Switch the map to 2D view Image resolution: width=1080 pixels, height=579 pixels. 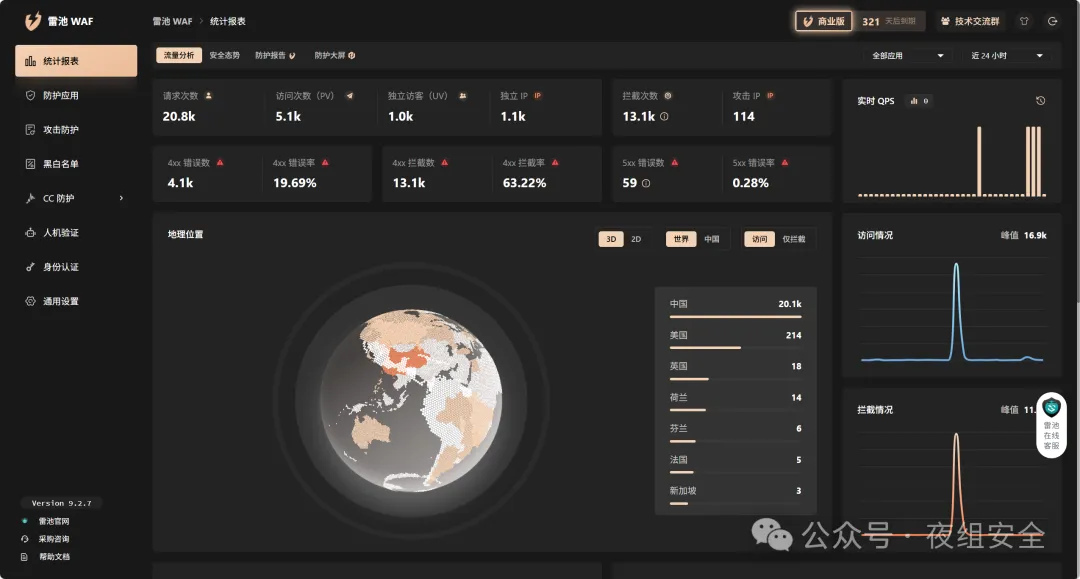pyautogui.click(x=636, y=239)
